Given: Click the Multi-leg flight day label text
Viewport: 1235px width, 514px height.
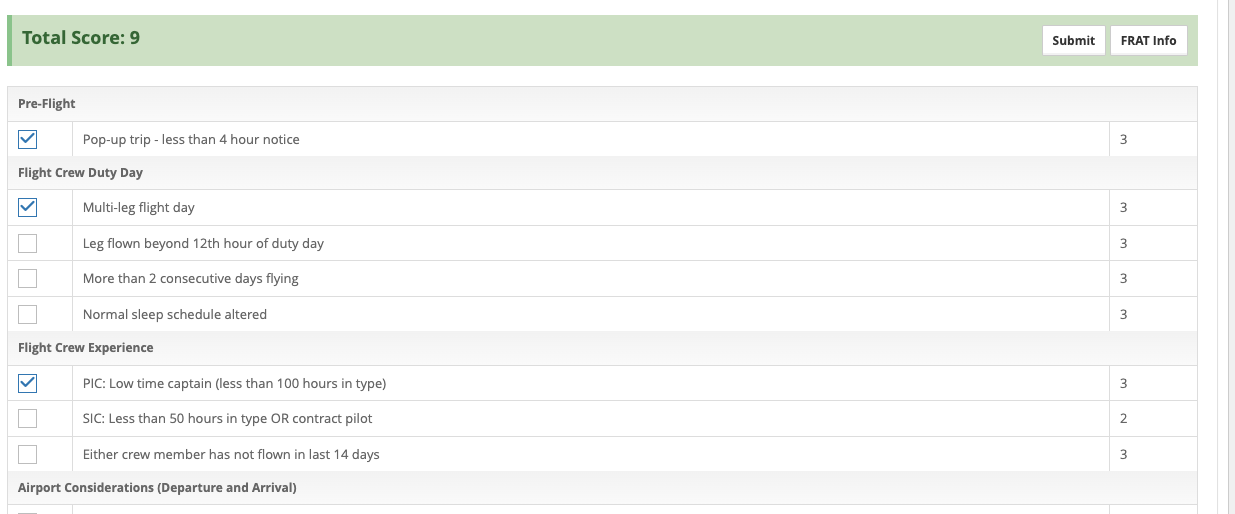Looking at the screenshot, I should click(139, 208).
